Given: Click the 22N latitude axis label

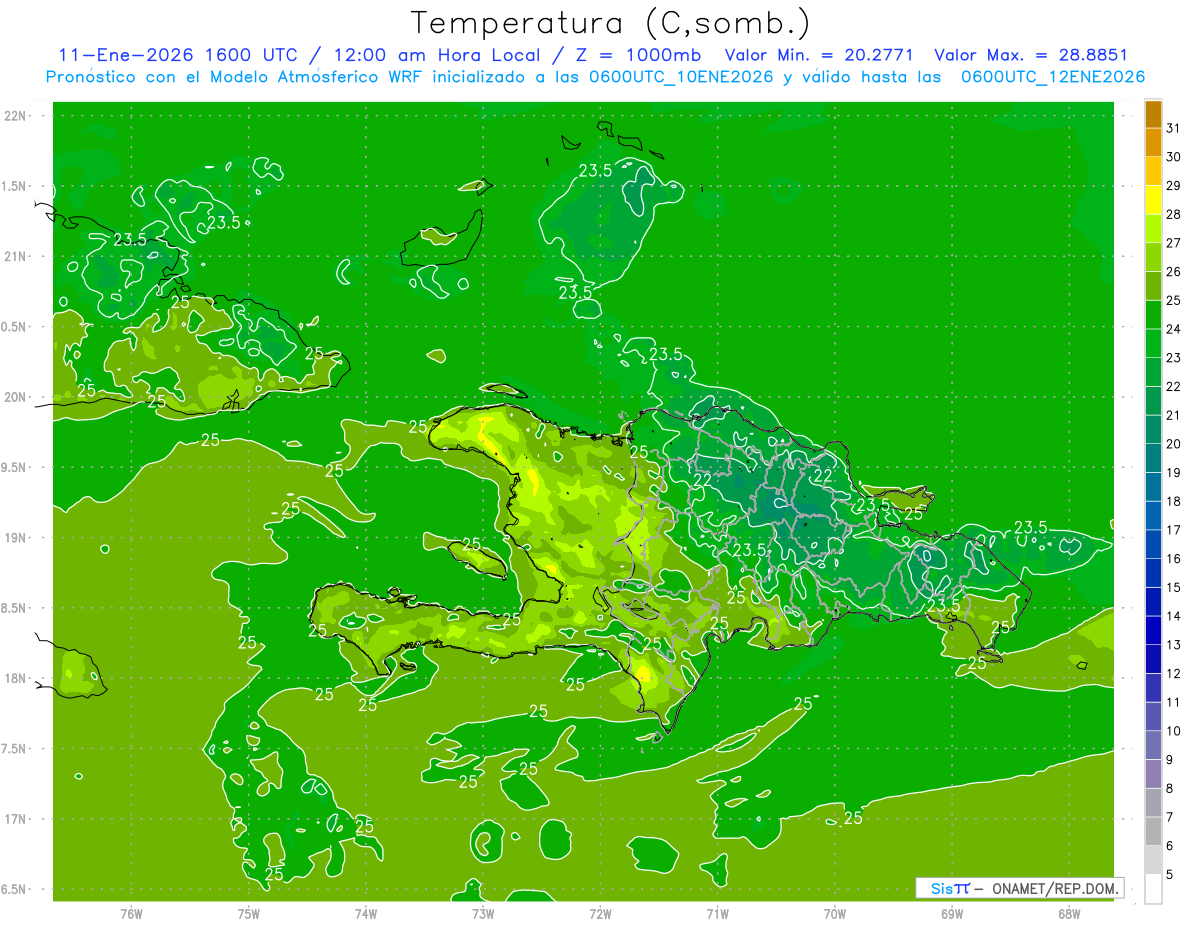Looking at the screenshot, I should tap(16, 116).
